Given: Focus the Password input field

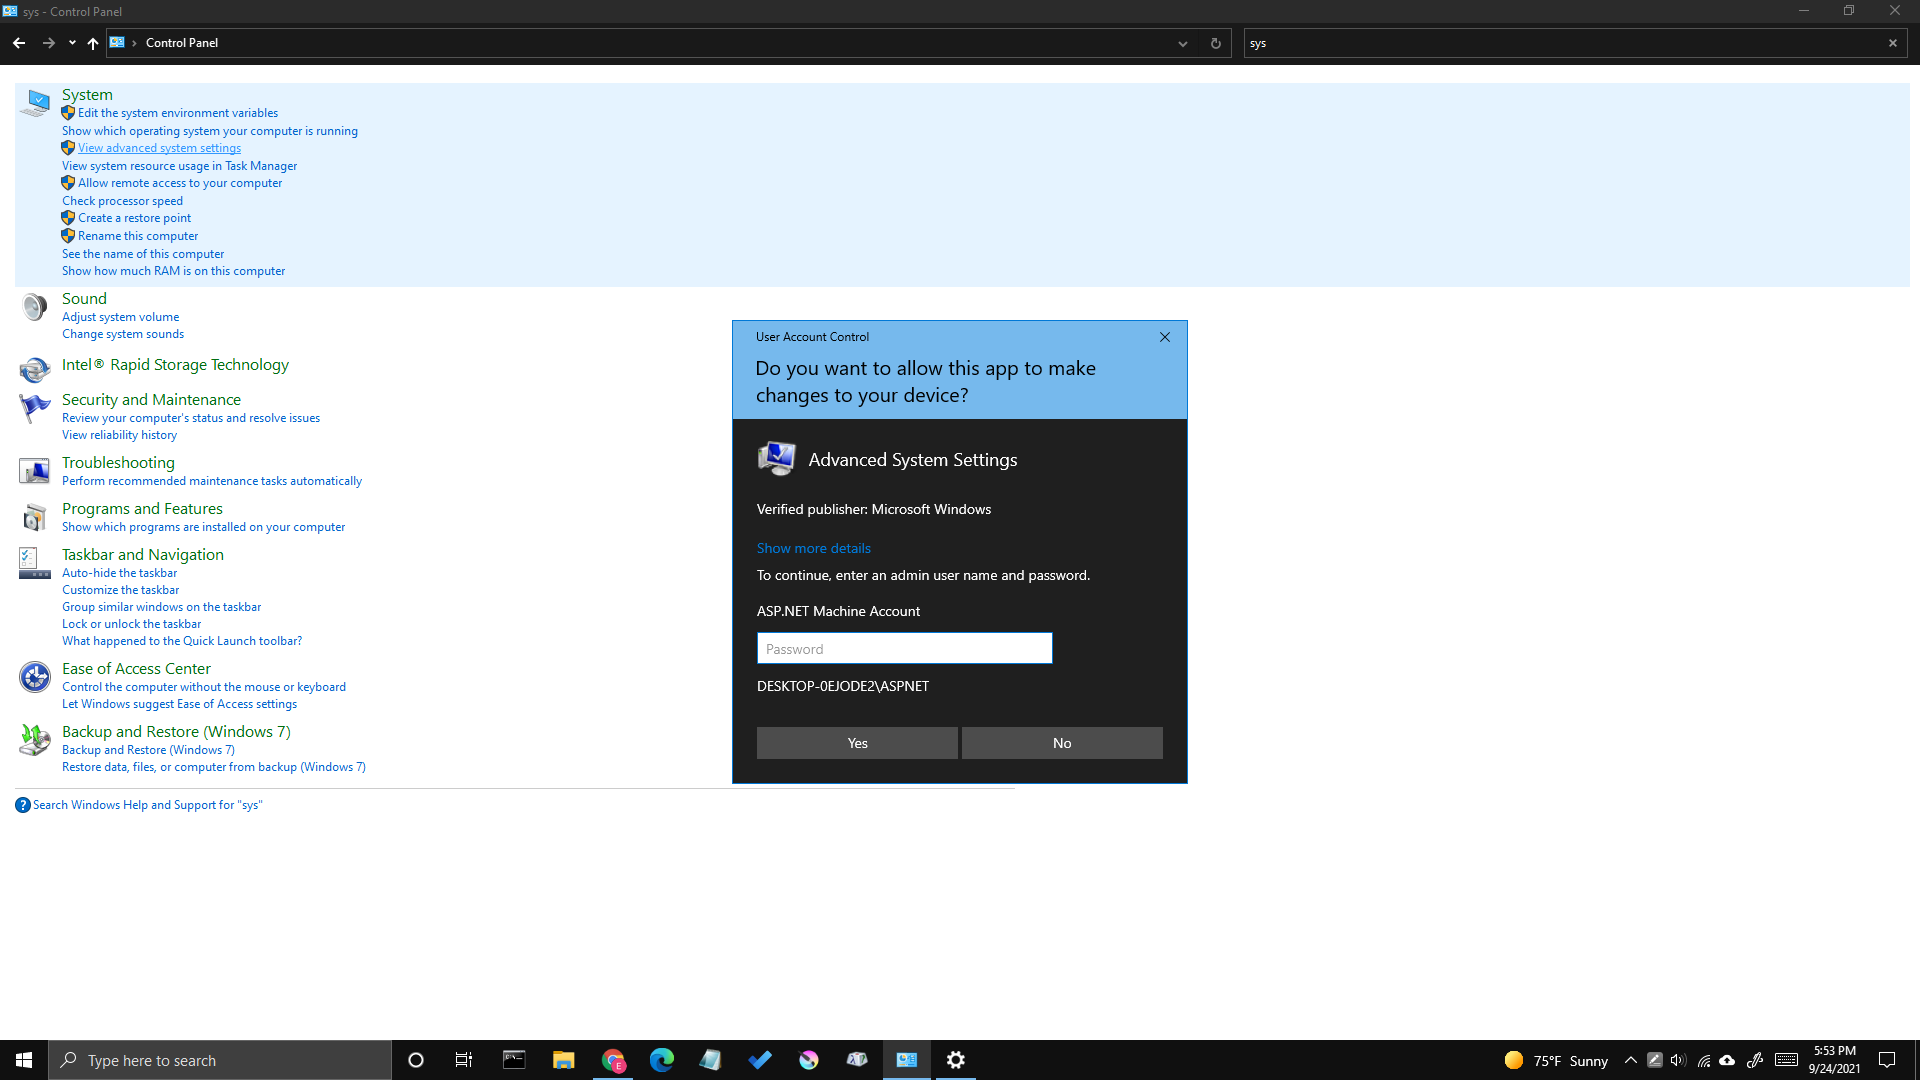Looking at the screenshot, I should (904, 648).
